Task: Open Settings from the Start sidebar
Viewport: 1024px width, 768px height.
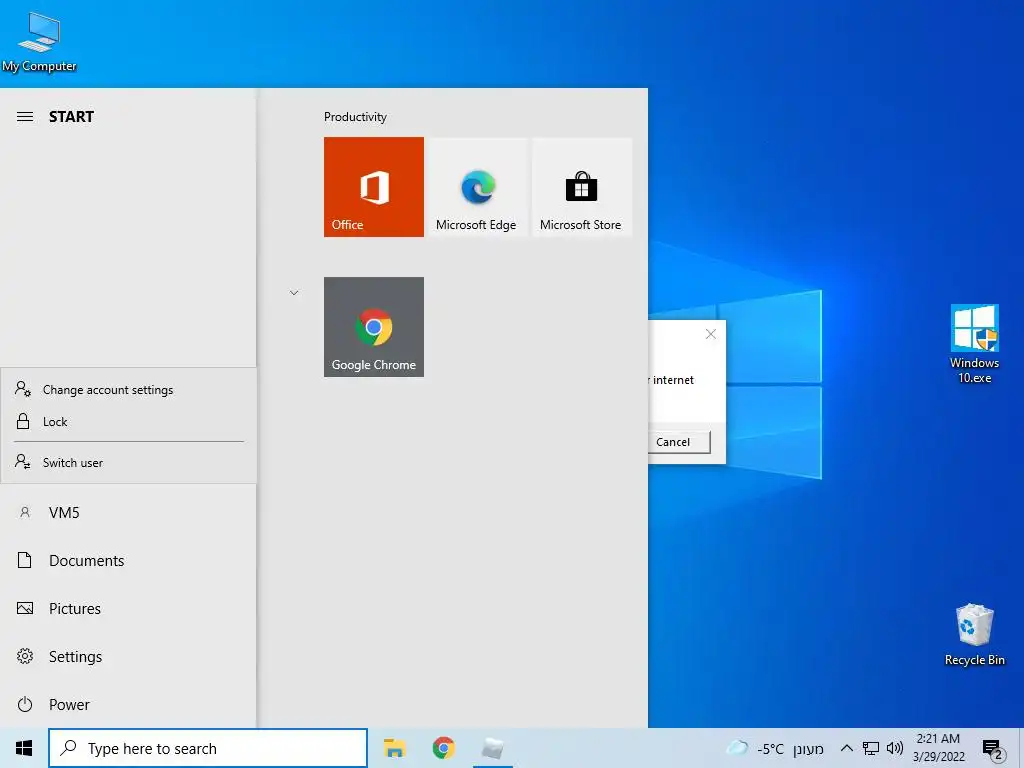Action: pos(128,656)
